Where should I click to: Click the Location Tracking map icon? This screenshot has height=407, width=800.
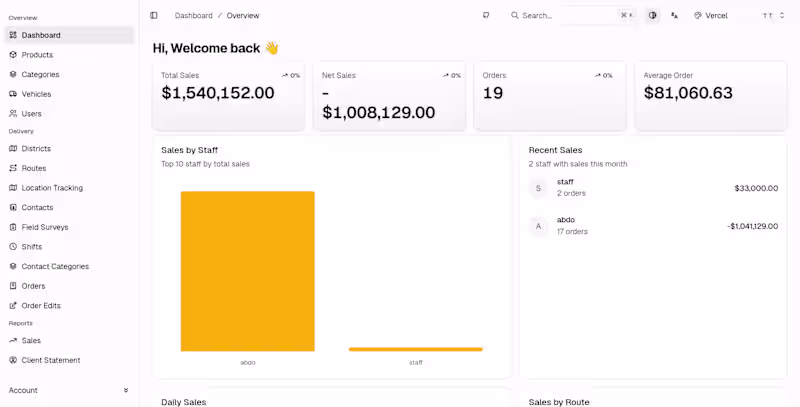click(13, 188)
